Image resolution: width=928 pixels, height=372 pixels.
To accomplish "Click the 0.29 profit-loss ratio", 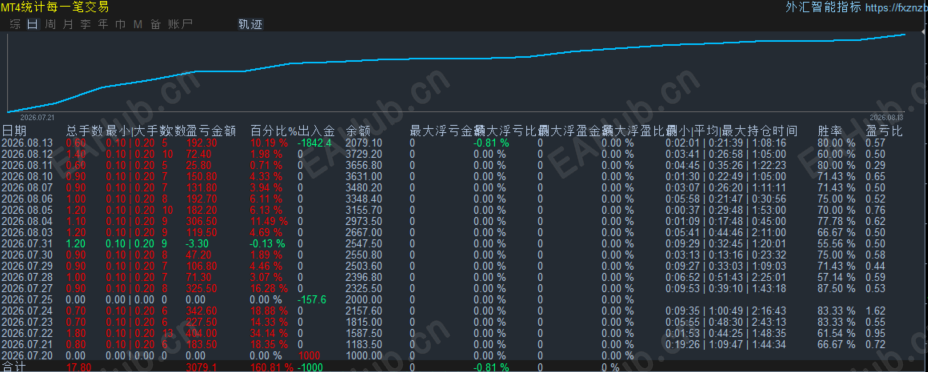I will [x=875, y=165].
